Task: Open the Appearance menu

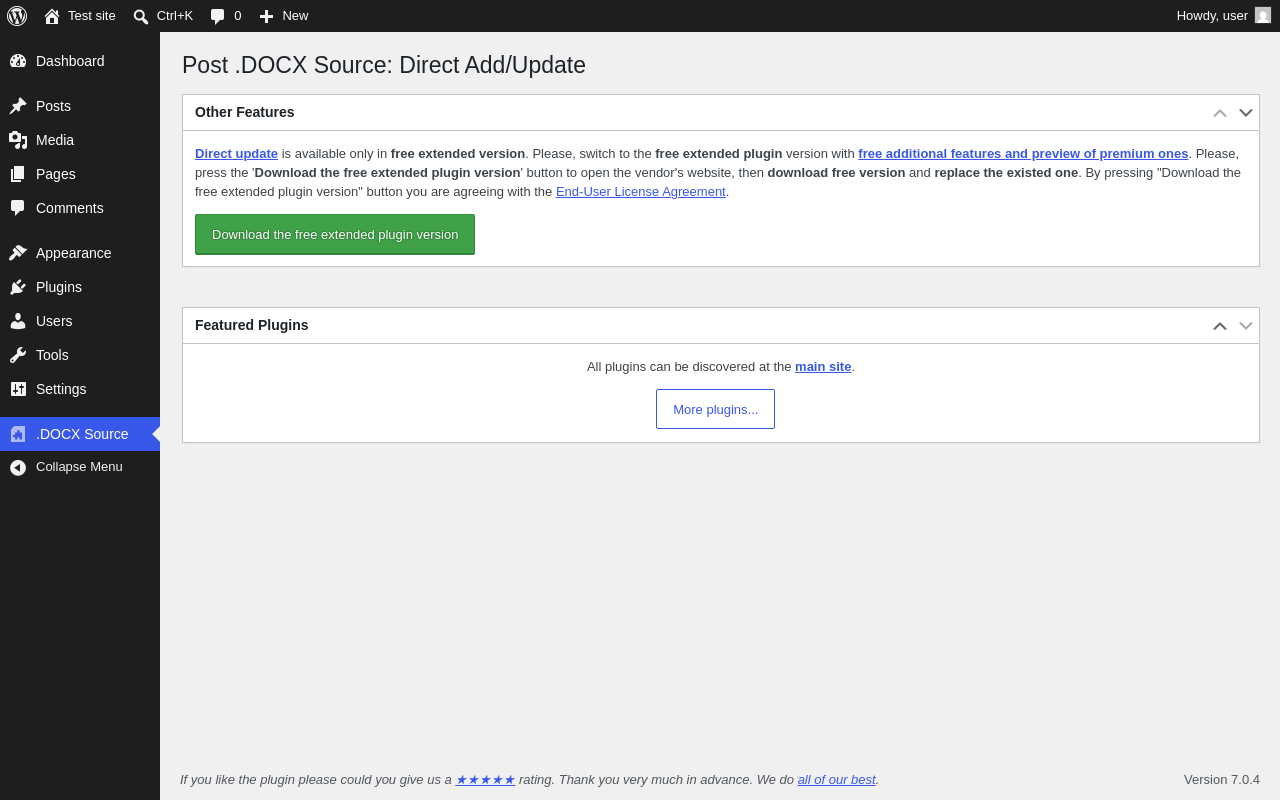Action: pos(80,253)
